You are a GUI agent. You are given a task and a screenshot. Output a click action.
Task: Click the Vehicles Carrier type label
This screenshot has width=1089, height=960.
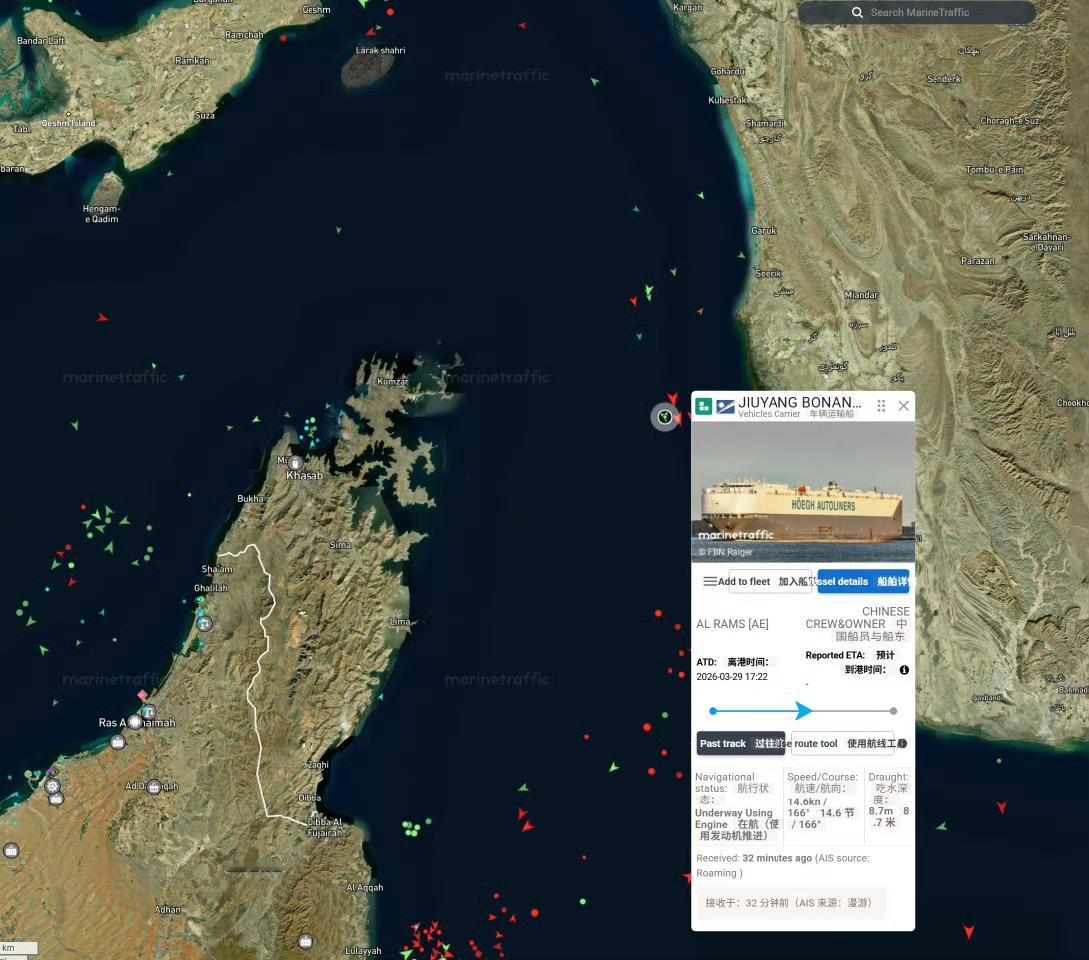tap(769, 414)
